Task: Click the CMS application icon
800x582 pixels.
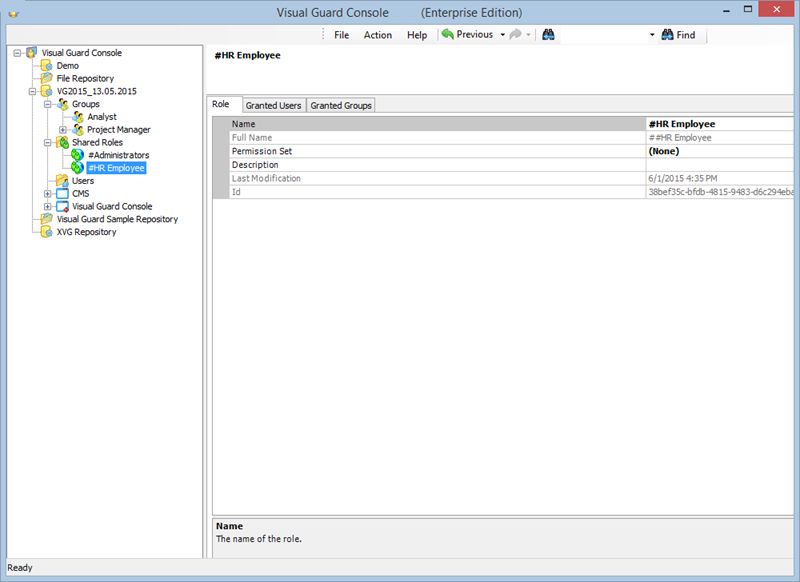Action: [x=62, y=193]
